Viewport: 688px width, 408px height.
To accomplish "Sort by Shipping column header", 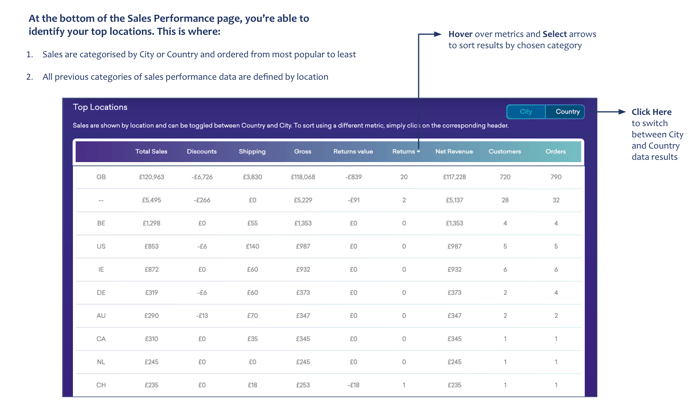I will (x=252, y=152).
